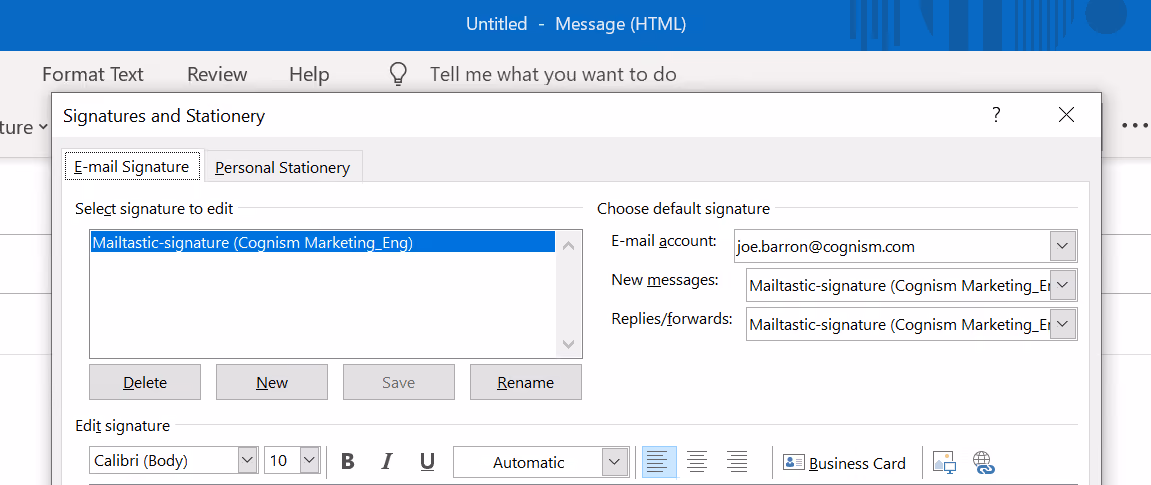Click the lightbulb Tell me icon

click(398, 74)
